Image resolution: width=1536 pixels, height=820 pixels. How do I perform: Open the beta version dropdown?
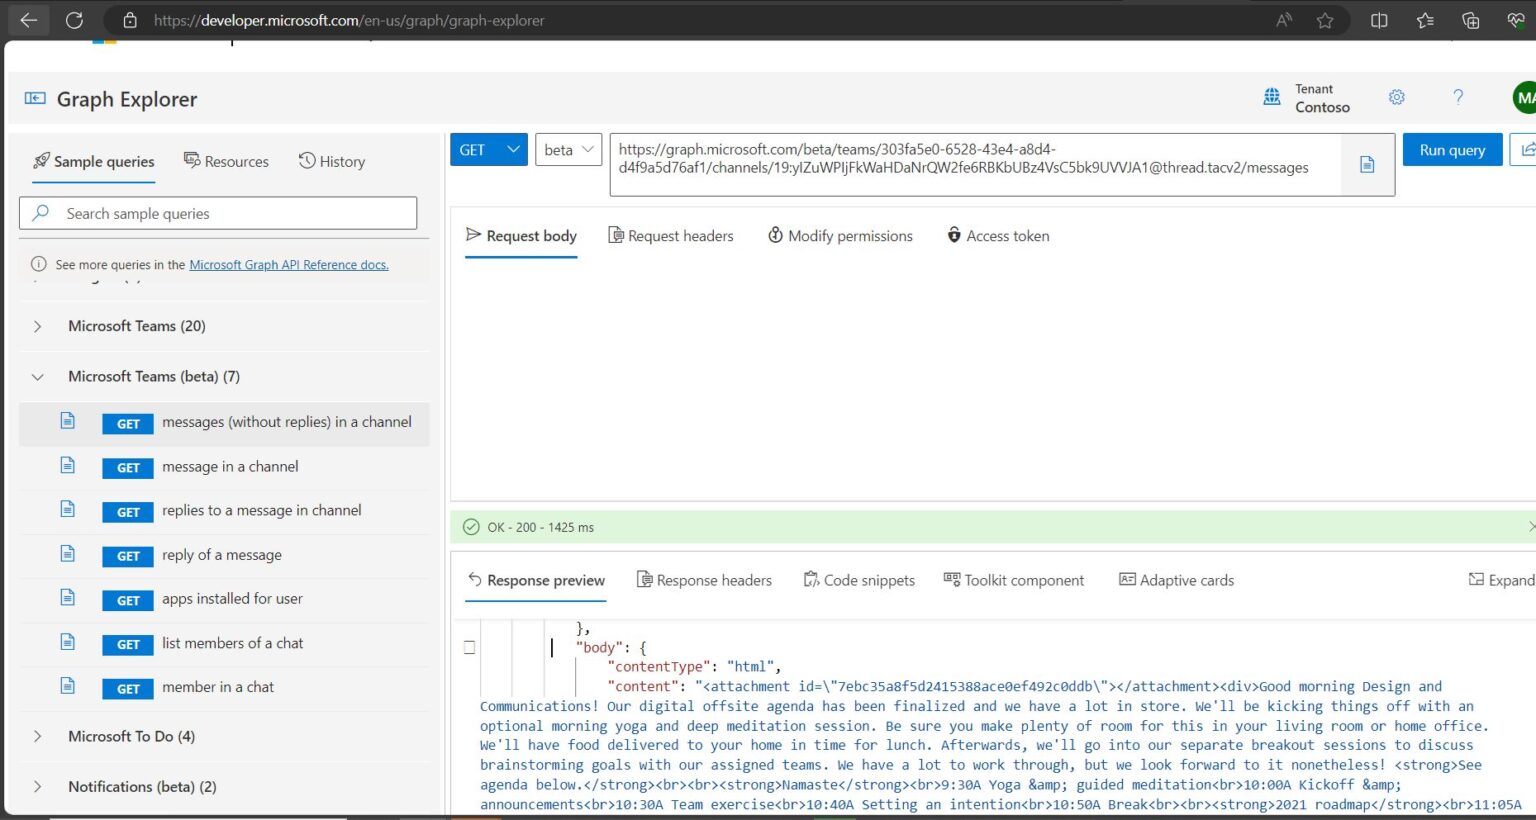(x=568, y=150)
